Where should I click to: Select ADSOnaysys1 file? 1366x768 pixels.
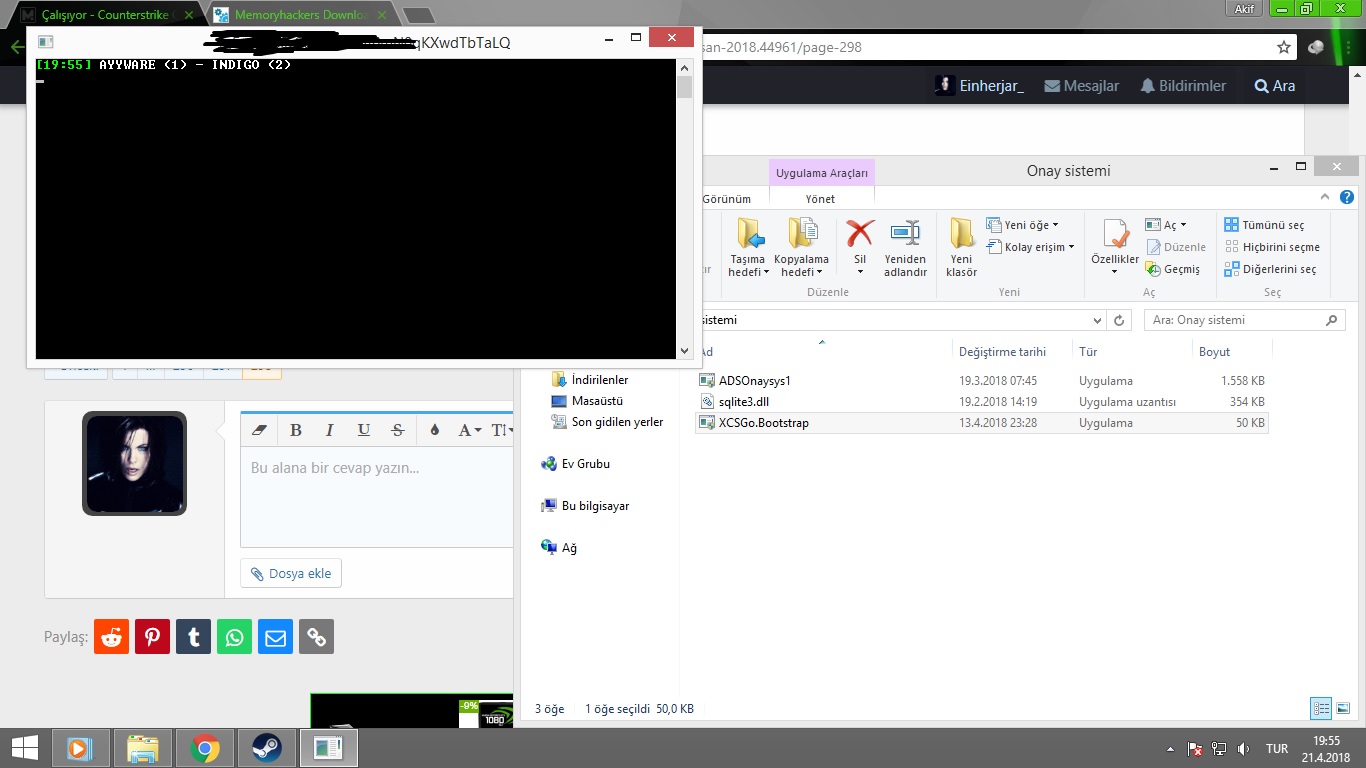pyautogui.click(x=755, y=381)
